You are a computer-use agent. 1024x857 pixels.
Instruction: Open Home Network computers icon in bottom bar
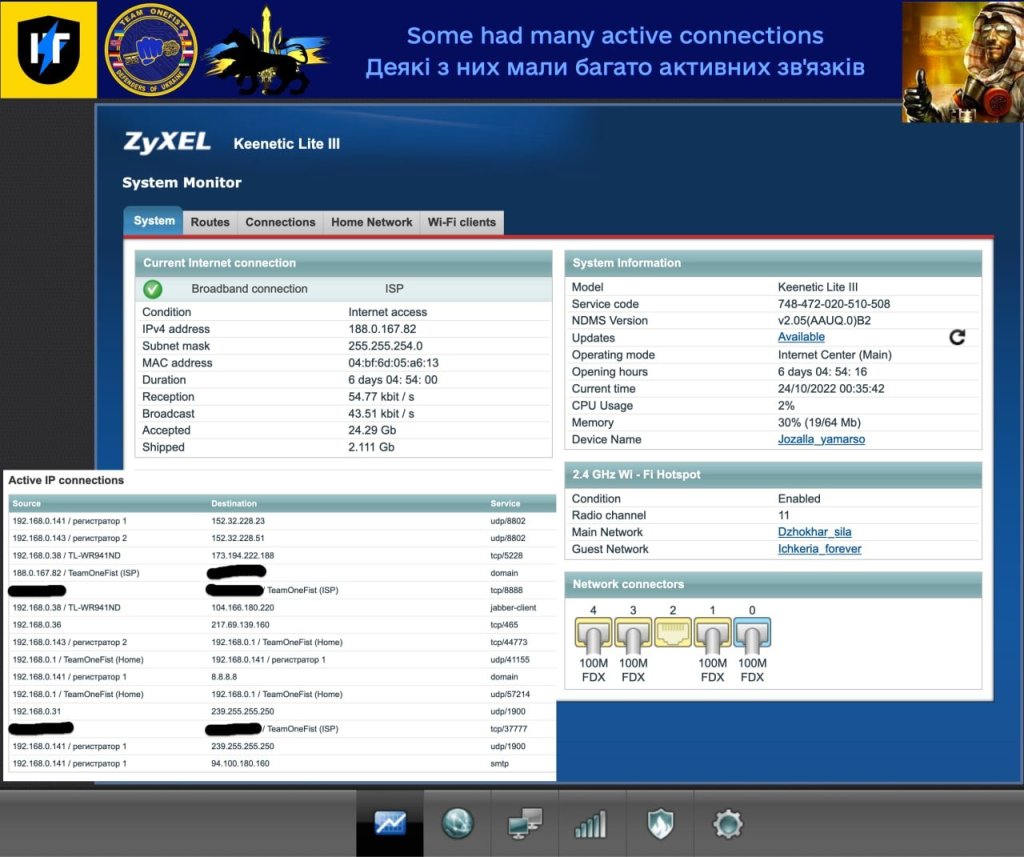(525, 823)
